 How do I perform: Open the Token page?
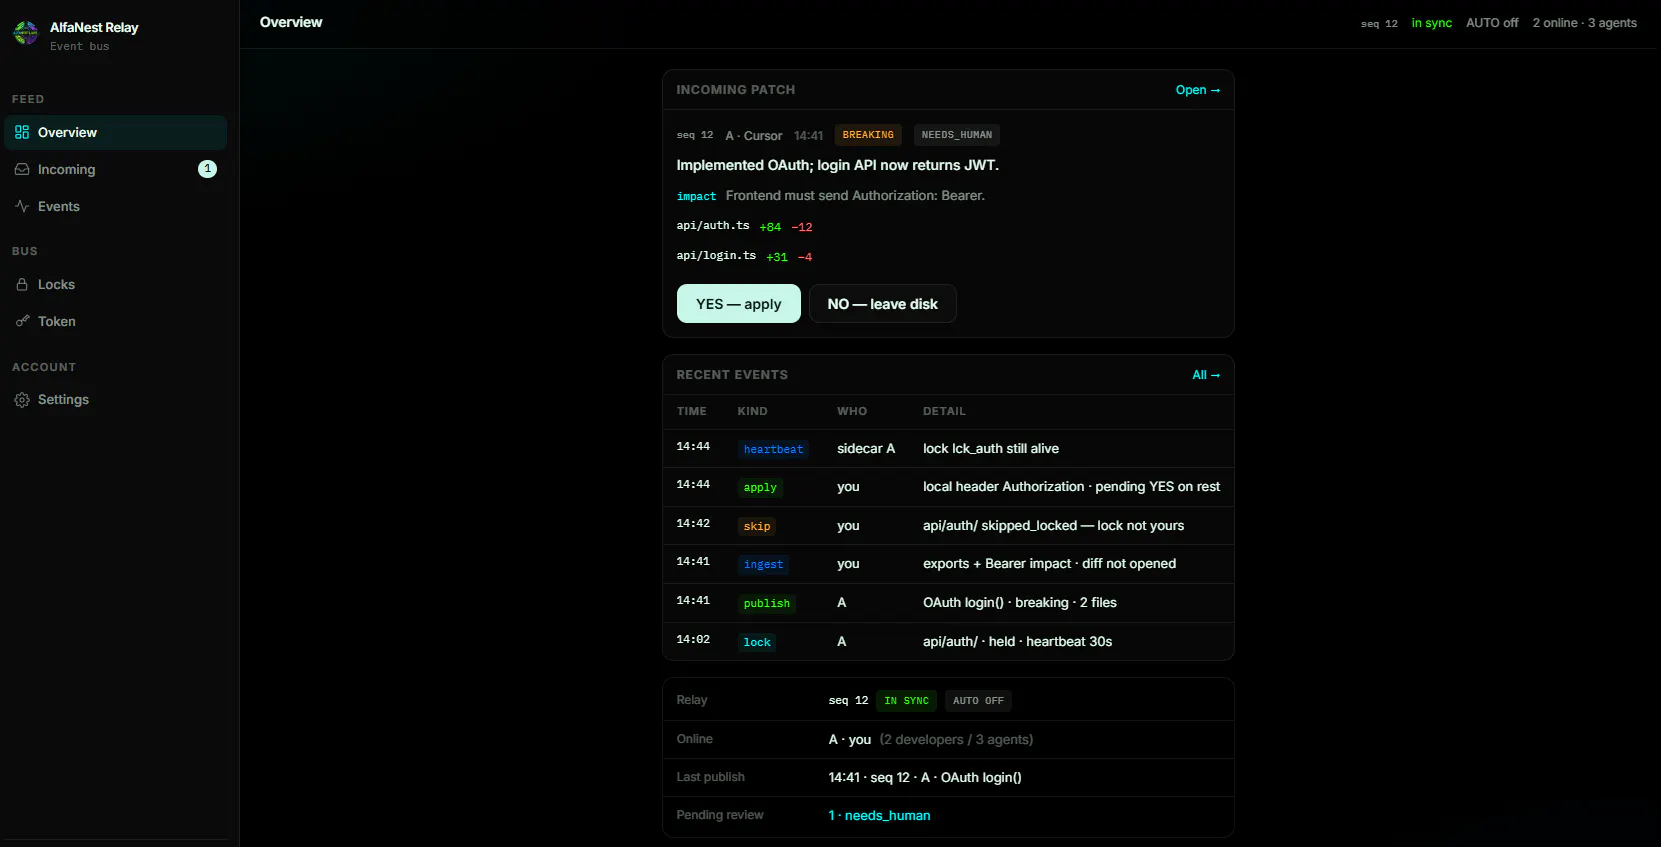tap(115, 321)
